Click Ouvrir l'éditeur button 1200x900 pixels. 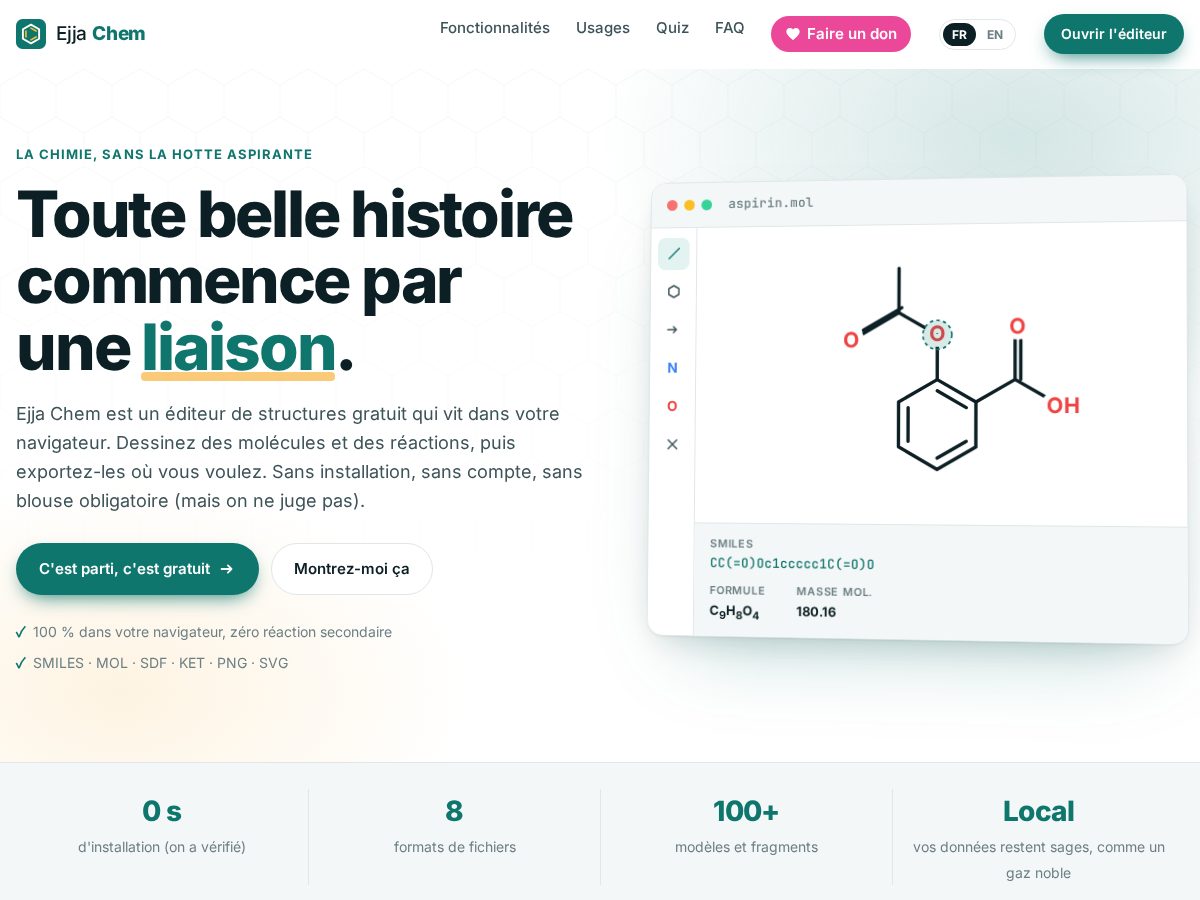pos(1114,34)
